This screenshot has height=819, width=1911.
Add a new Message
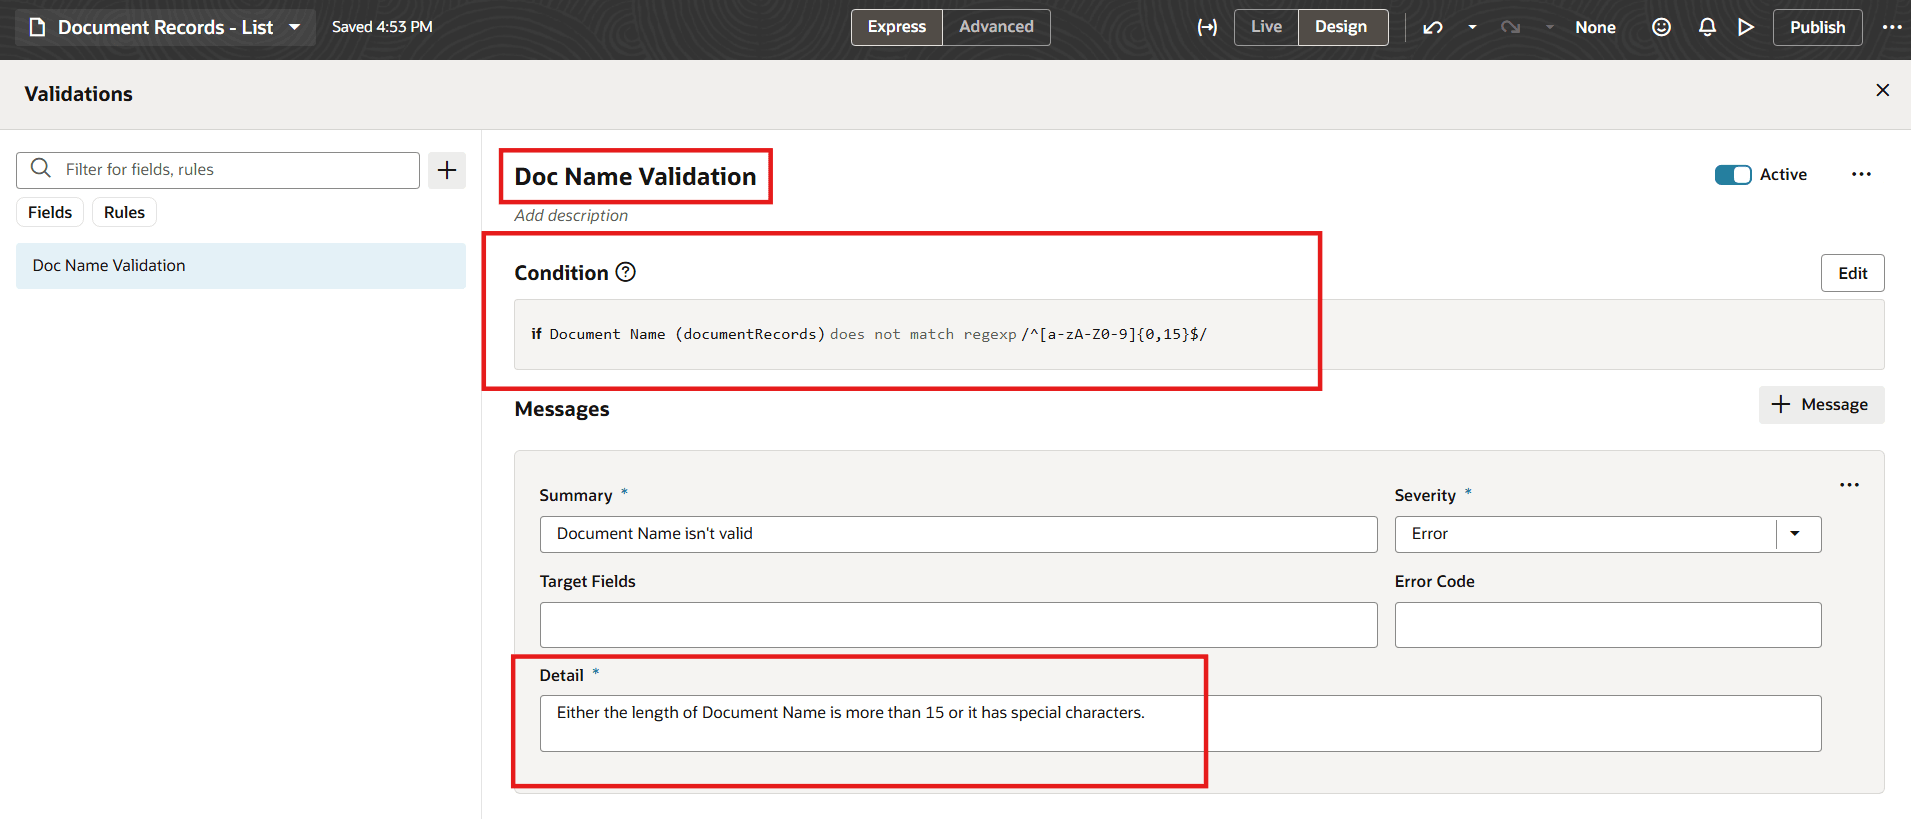click(x=1821, y=405)
